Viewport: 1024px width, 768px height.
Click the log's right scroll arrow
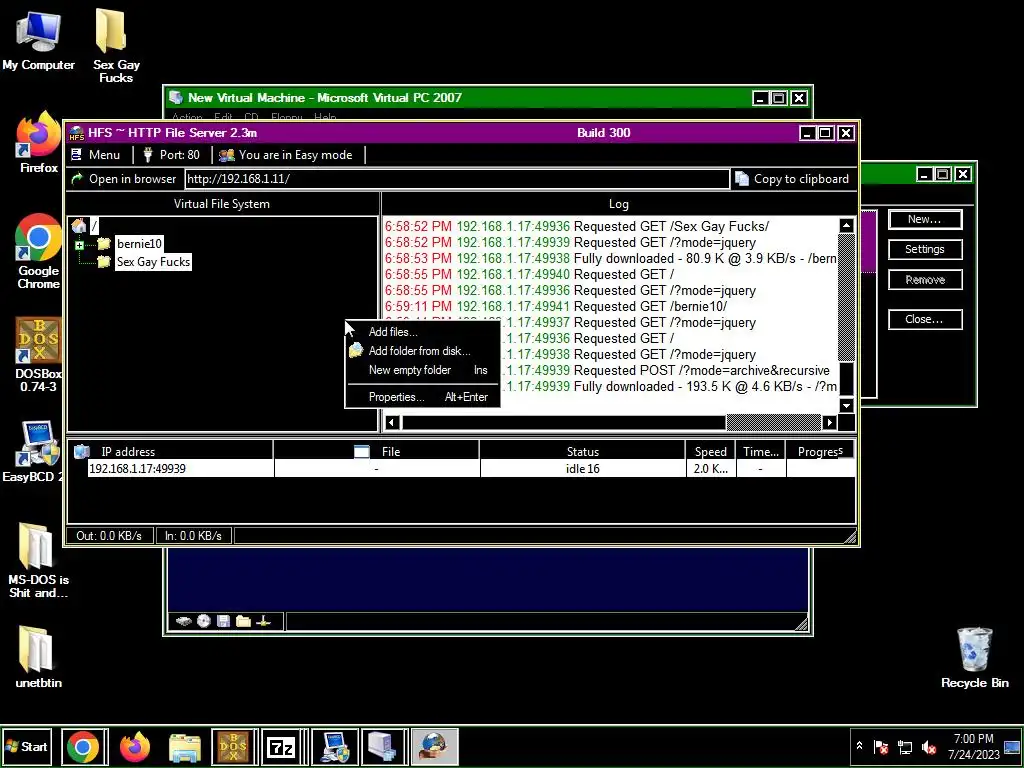coord(829,423)
